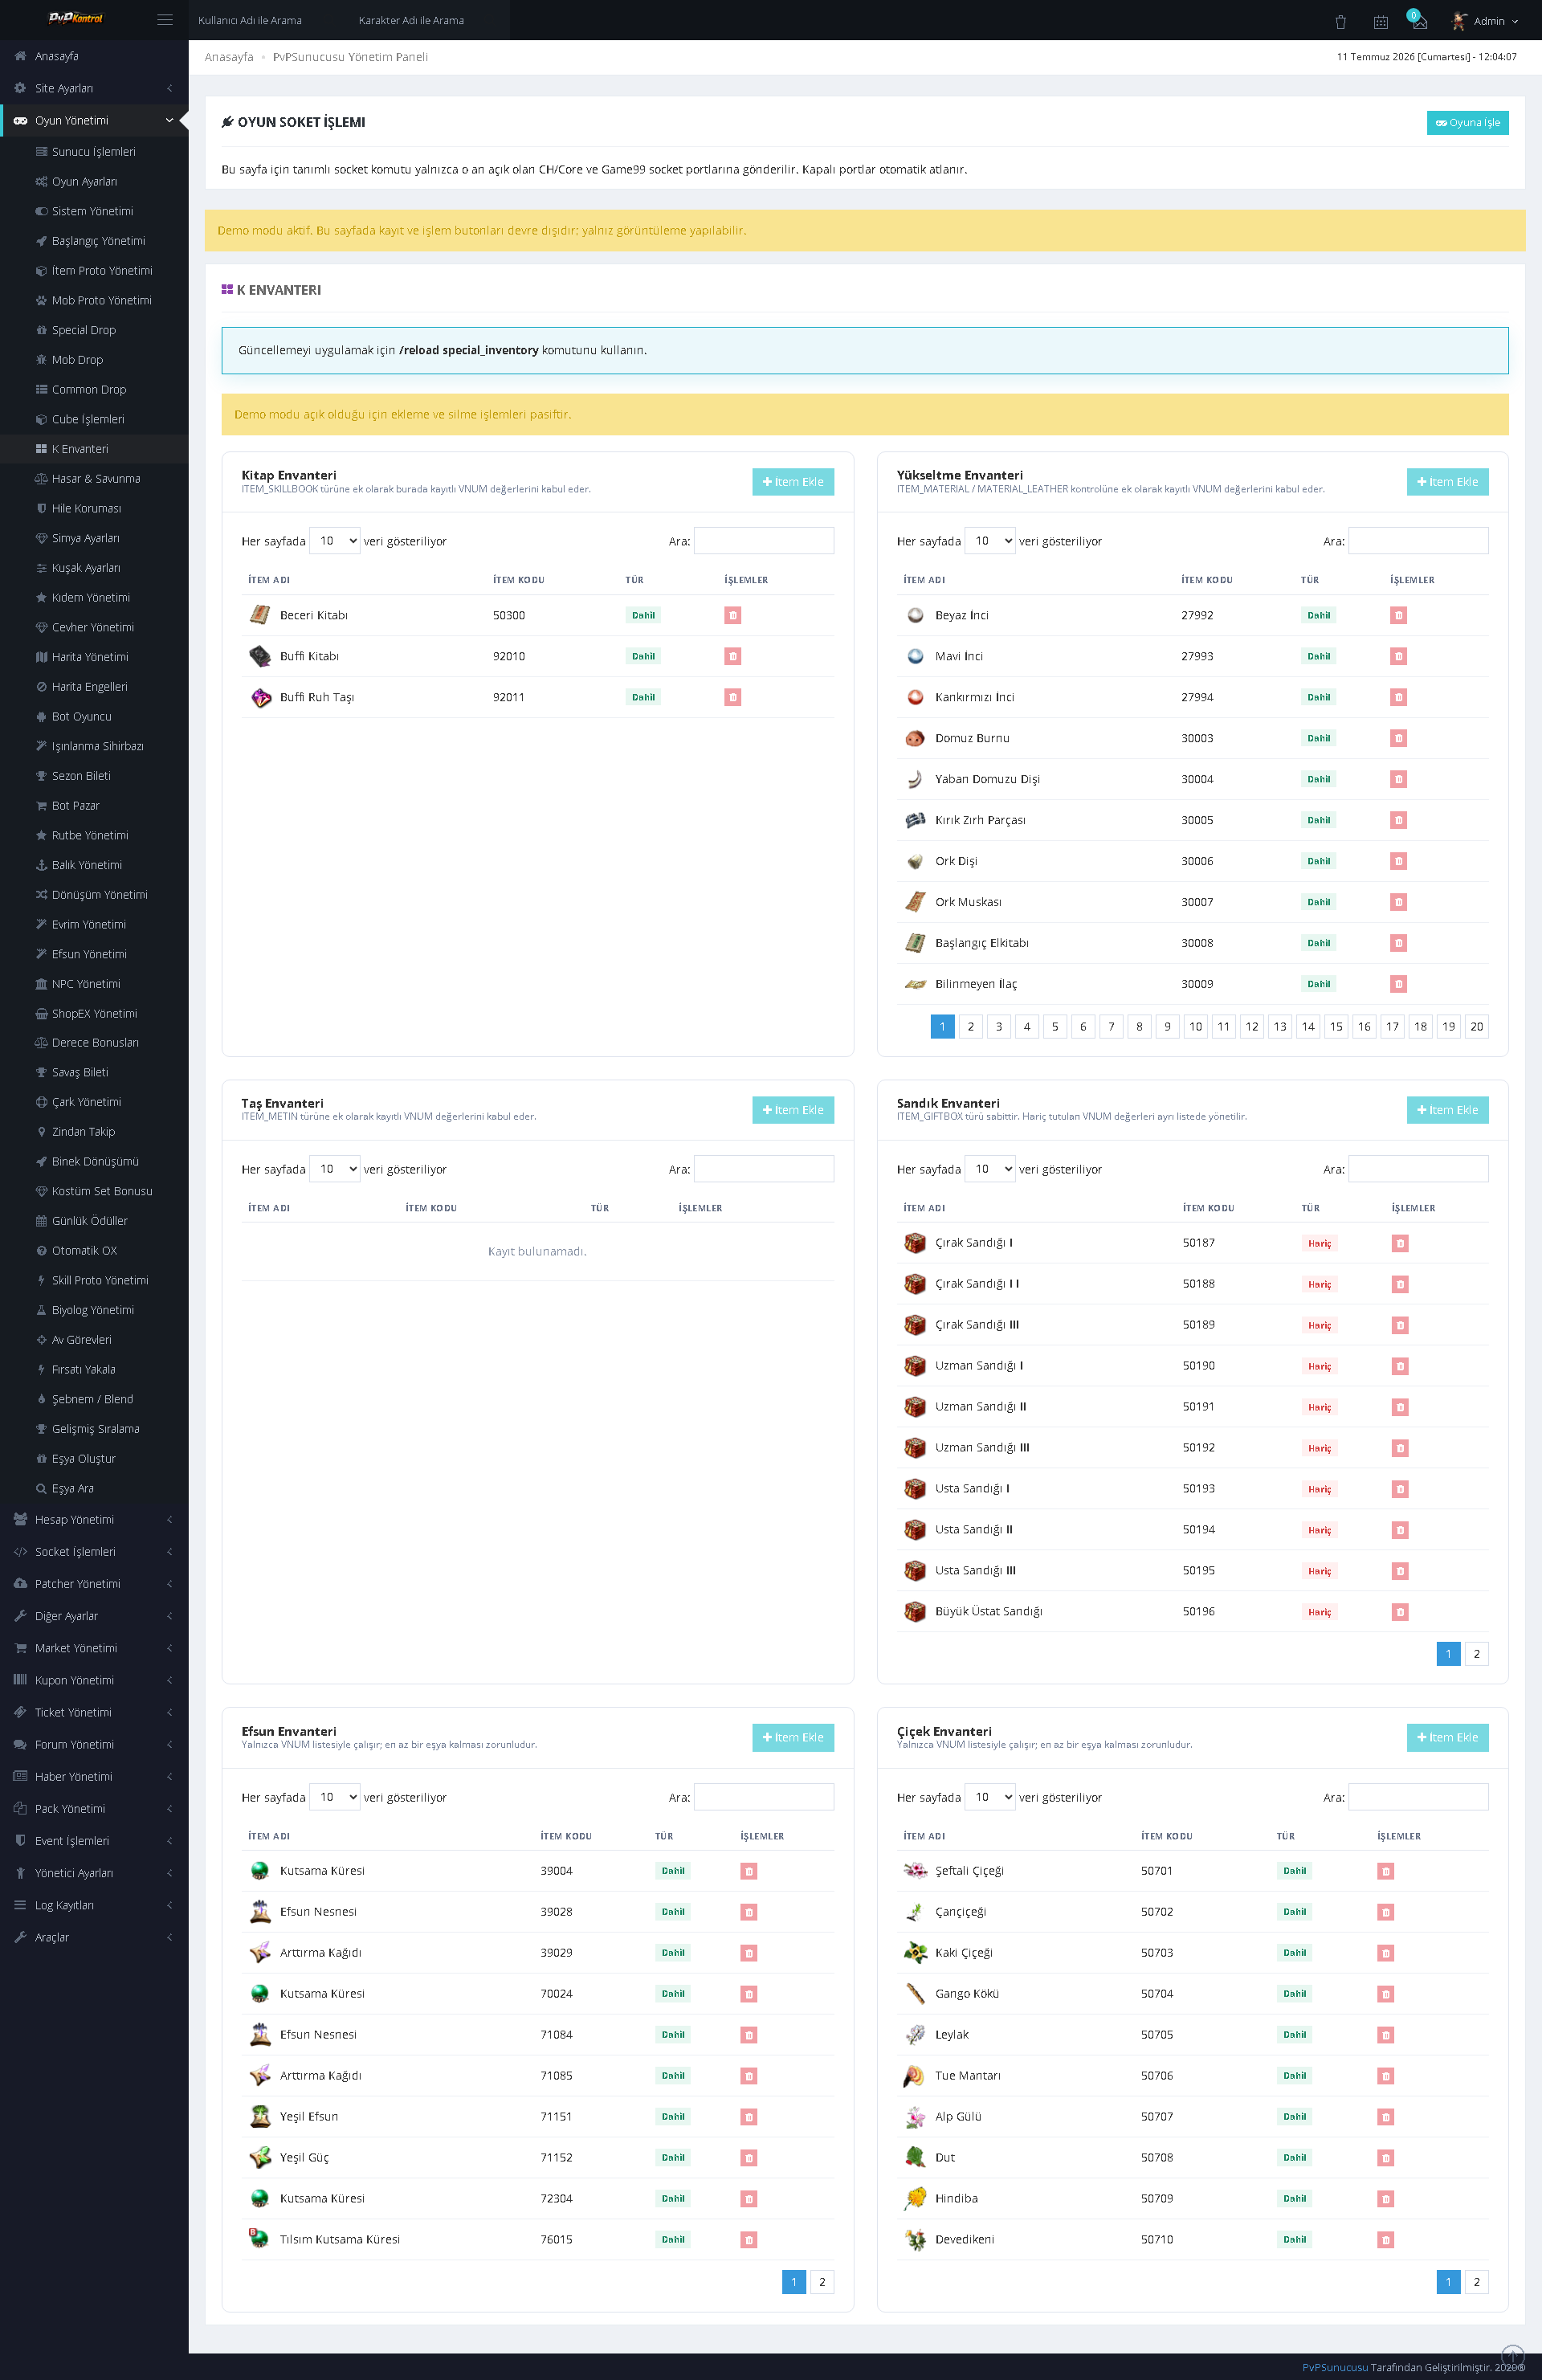Go to page 20 of Yükseltme Envanteri

[1476, 1027]
